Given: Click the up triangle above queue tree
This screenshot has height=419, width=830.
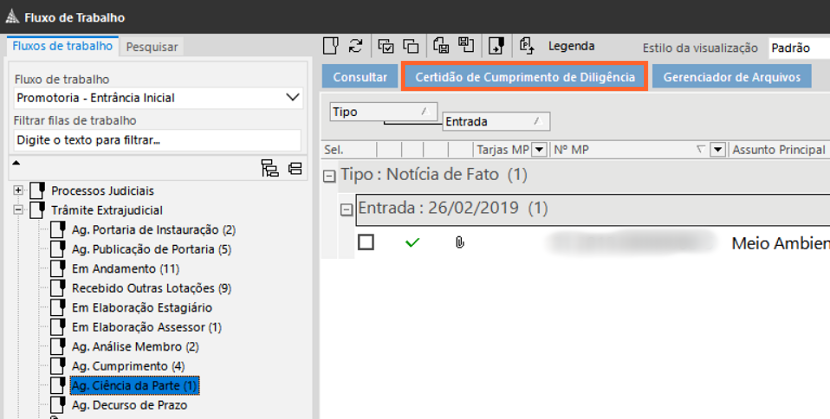Looking at the screenshot, I should click(x=16, y=163).
